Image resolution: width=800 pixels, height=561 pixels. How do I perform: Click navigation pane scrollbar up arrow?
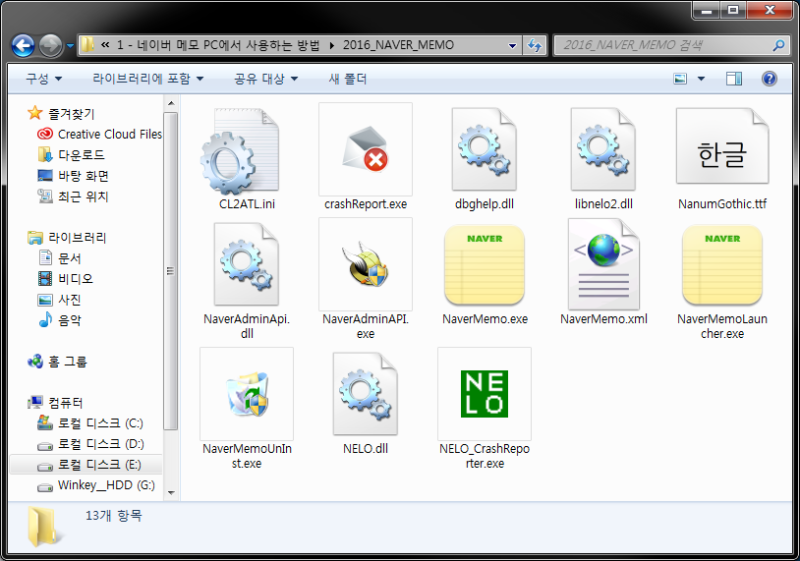171,104
